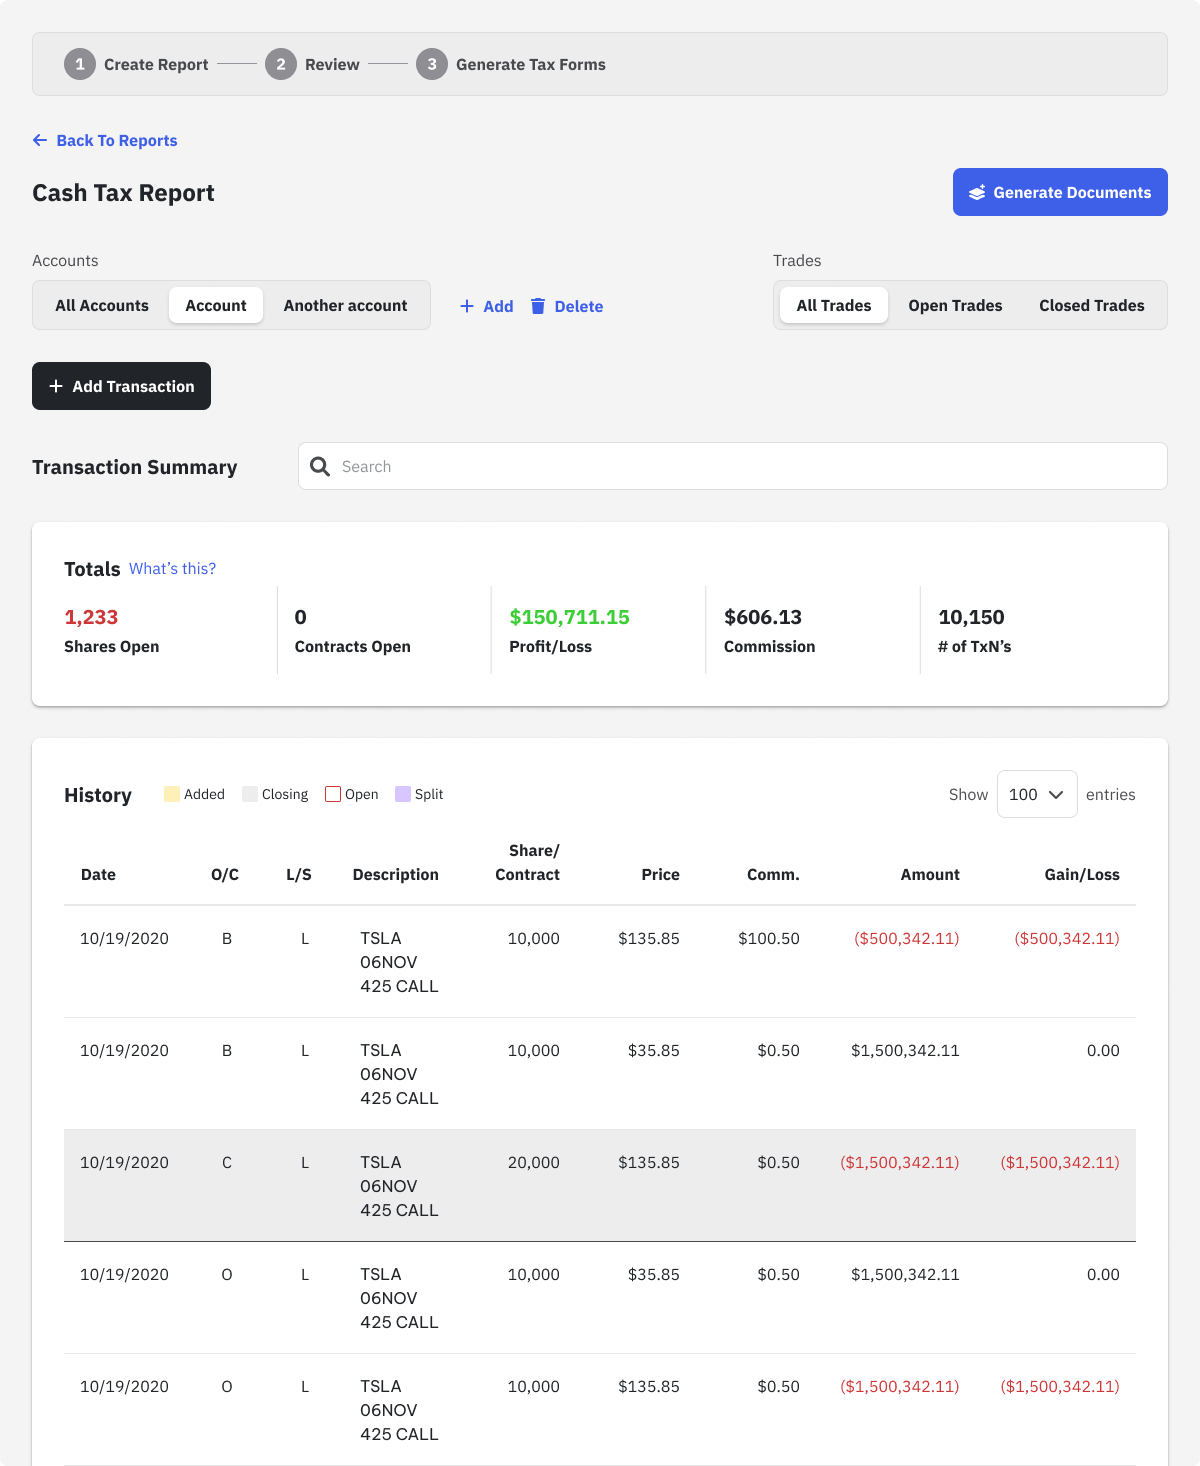Select the Account tab under Accounts
1200x1466 pixels.
coord(215,305)
